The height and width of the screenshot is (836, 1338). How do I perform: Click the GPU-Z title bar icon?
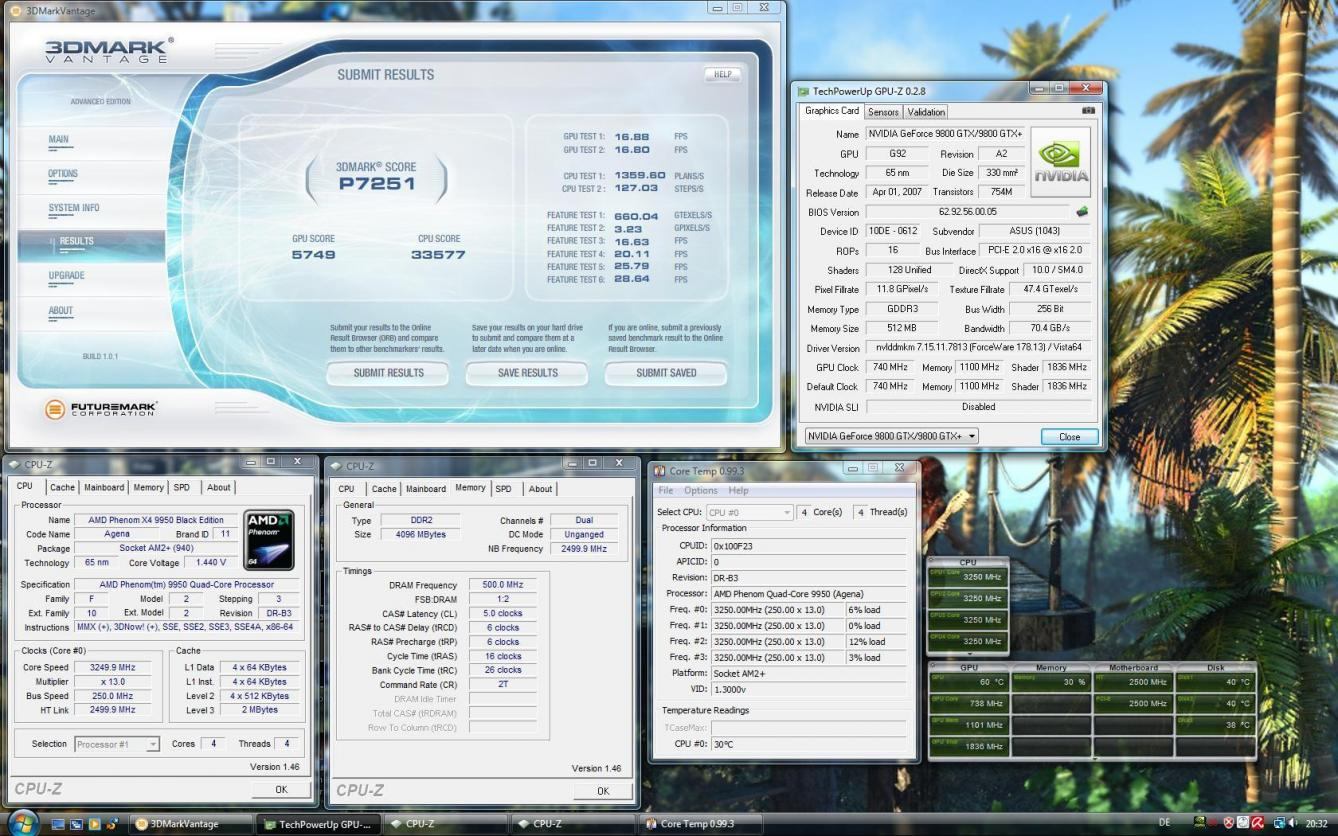point(803,91)
